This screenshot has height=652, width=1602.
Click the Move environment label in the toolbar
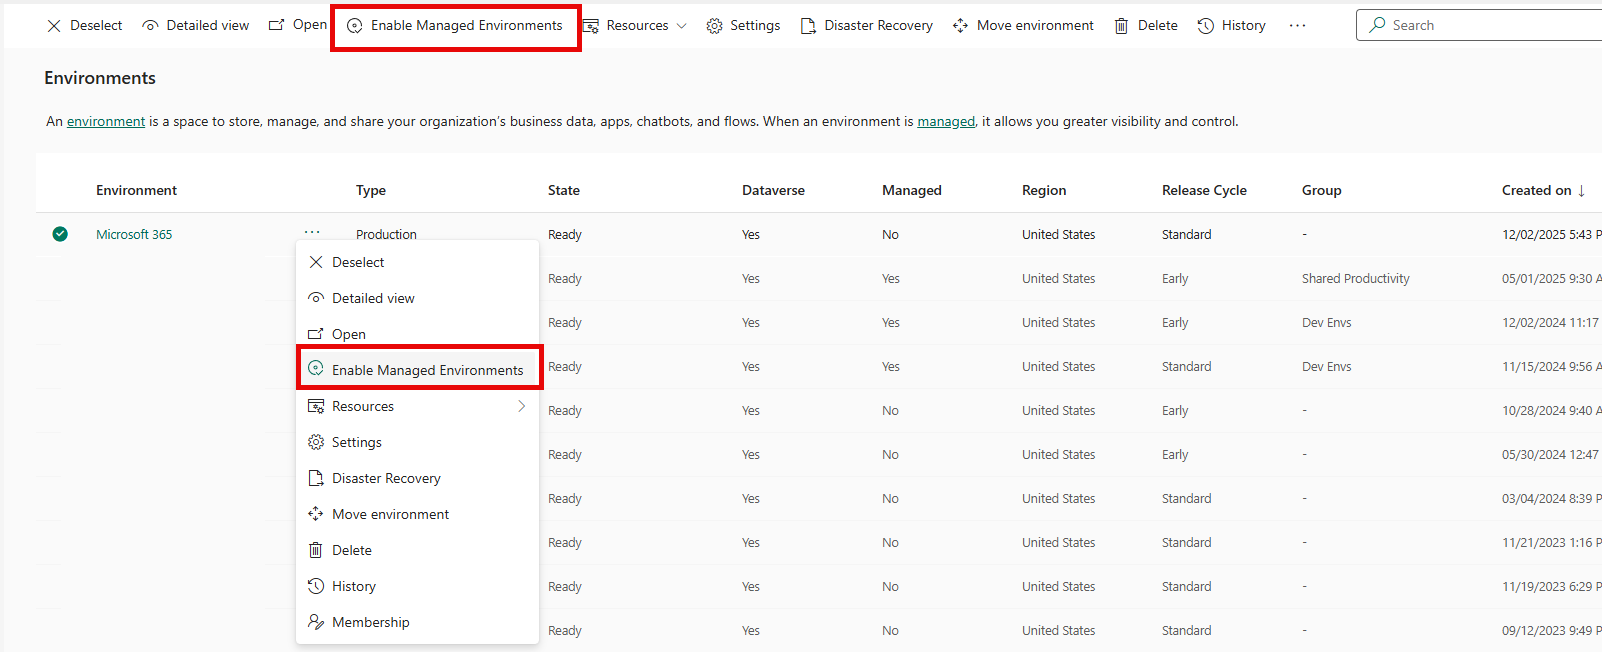pos(1035,25)
